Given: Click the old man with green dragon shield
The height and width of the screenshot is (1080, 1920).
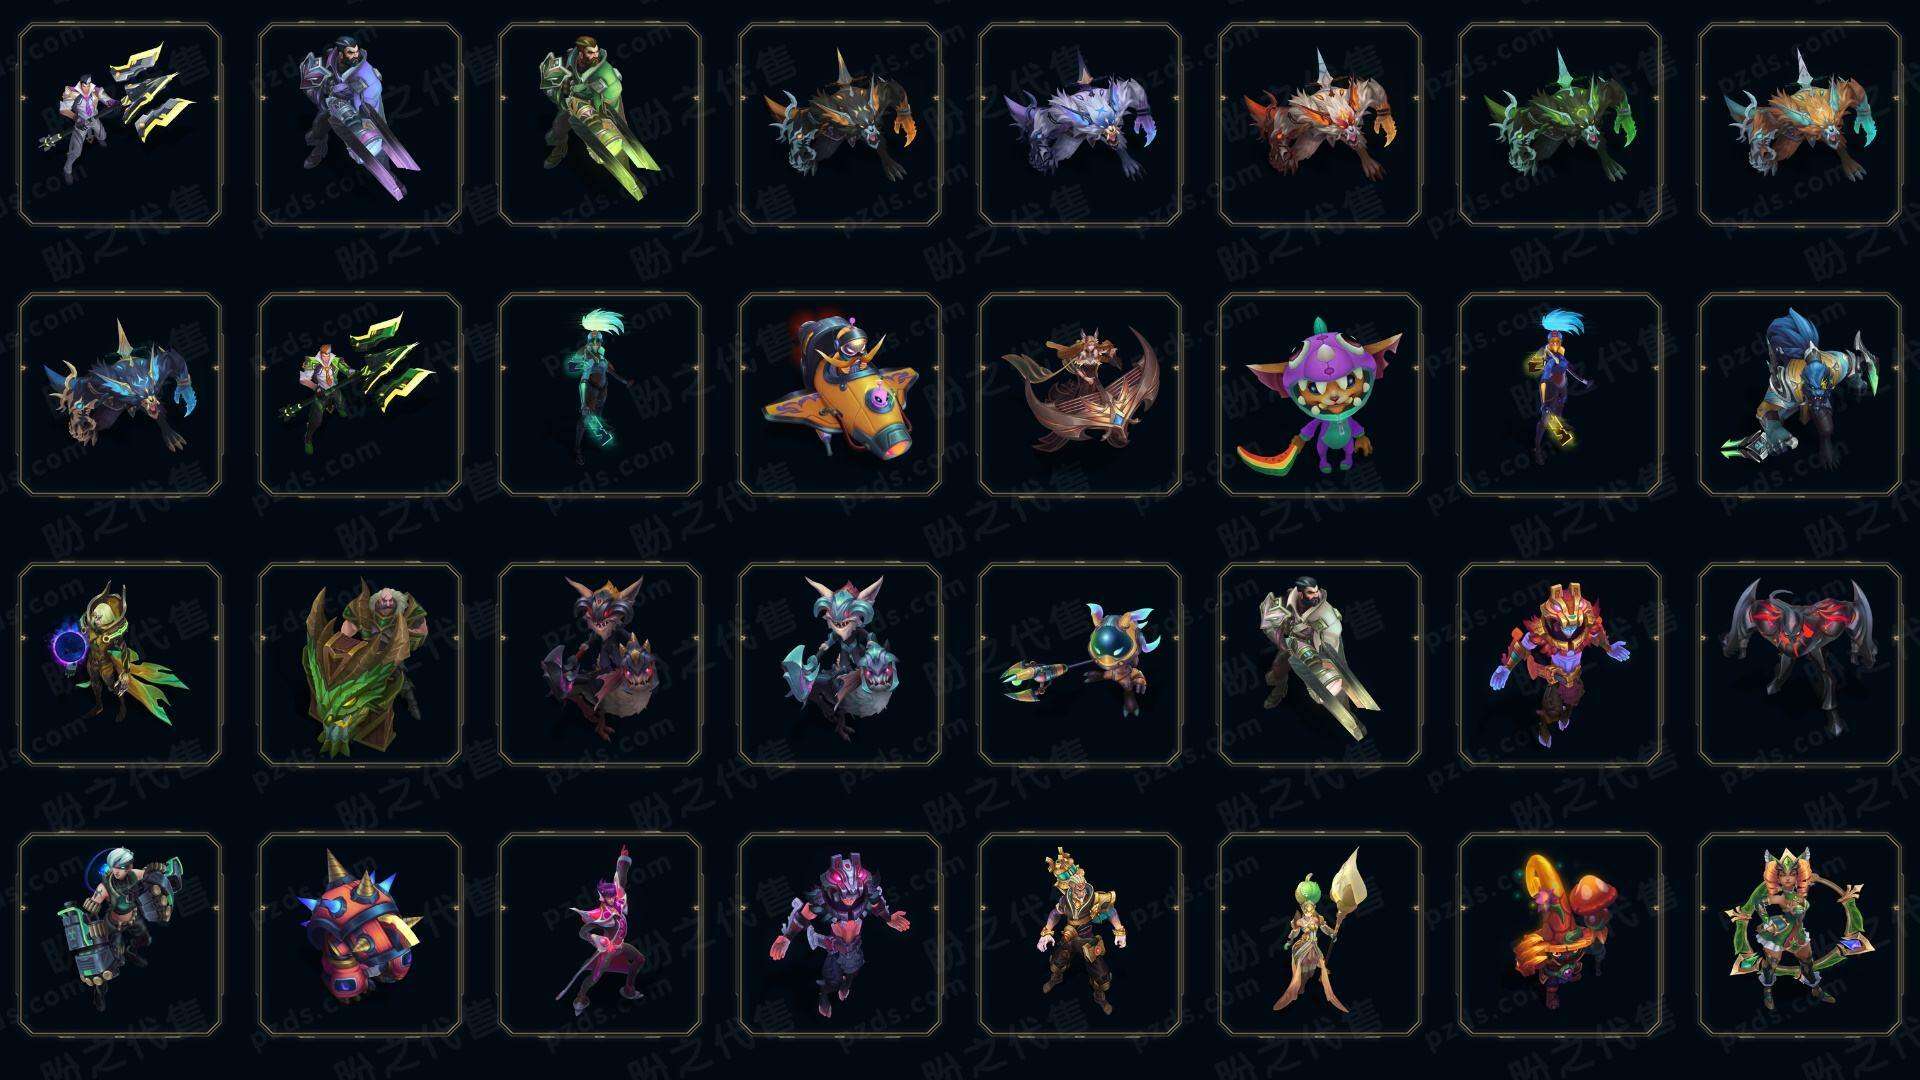Looking at the screenshot, I should [360, 664].
